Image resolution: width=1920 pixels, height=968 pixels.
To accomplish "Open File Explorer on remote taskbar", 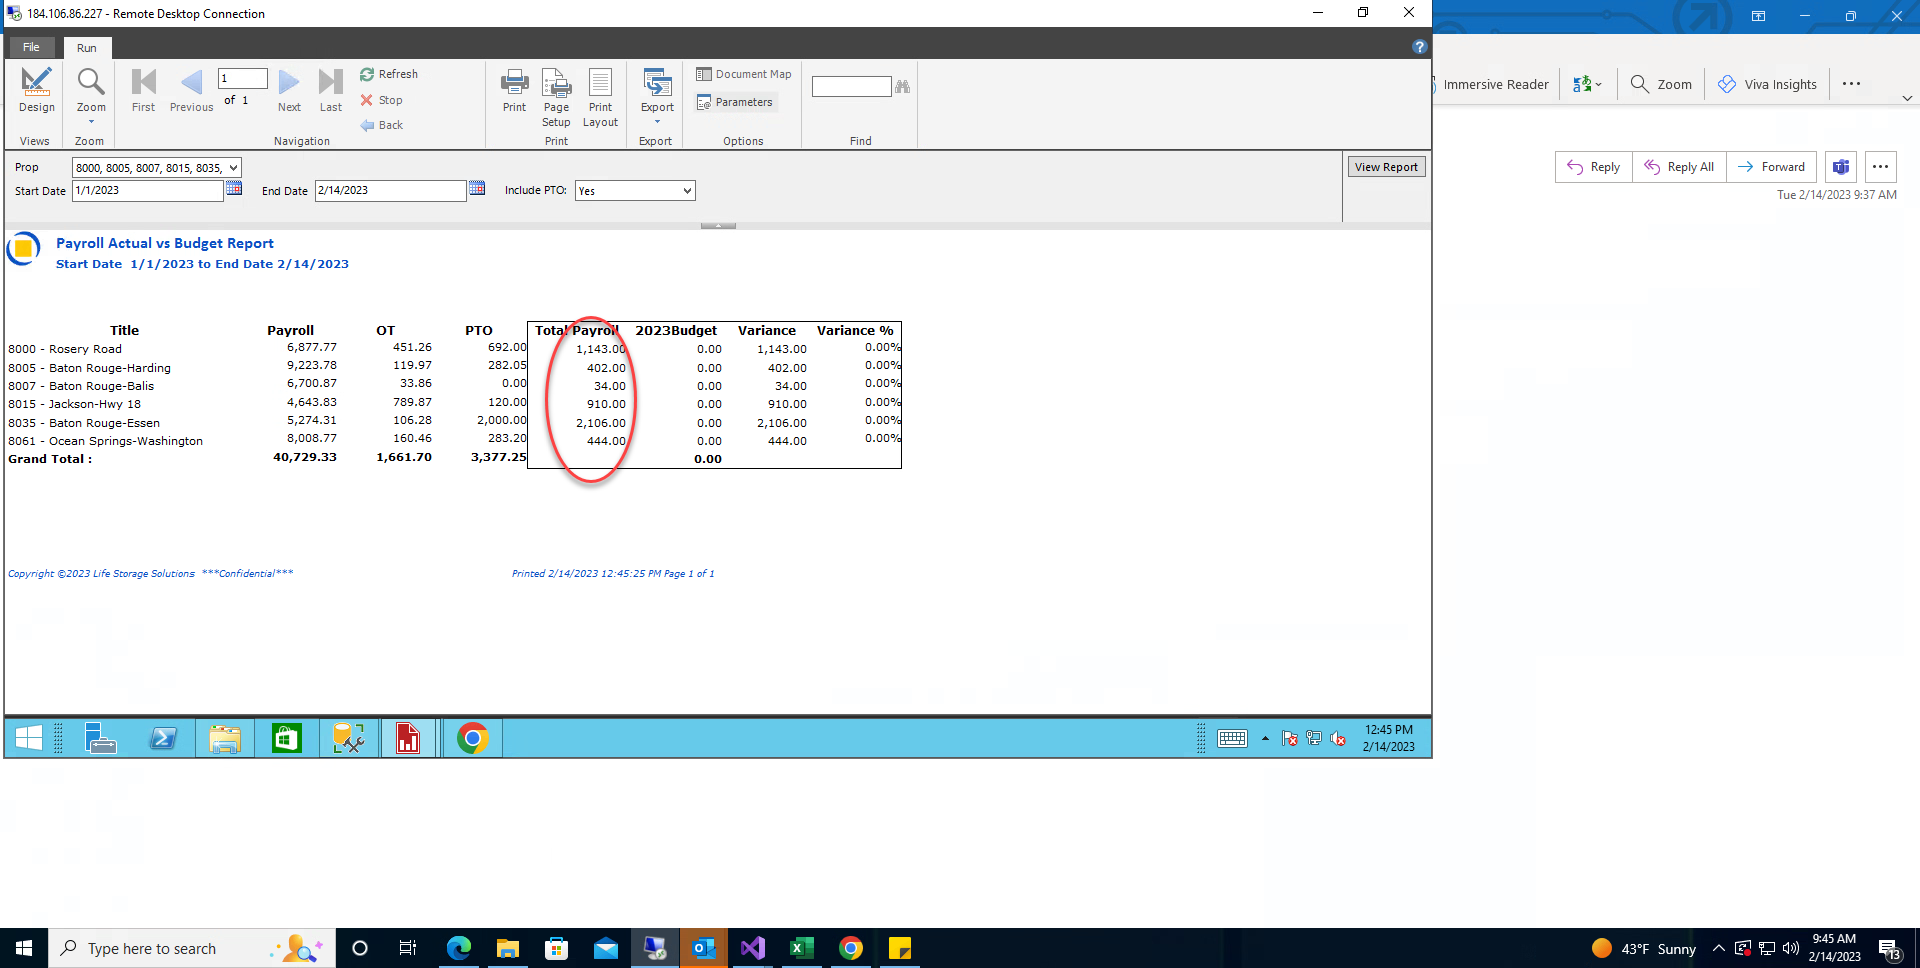I will [x=225, y=738].
